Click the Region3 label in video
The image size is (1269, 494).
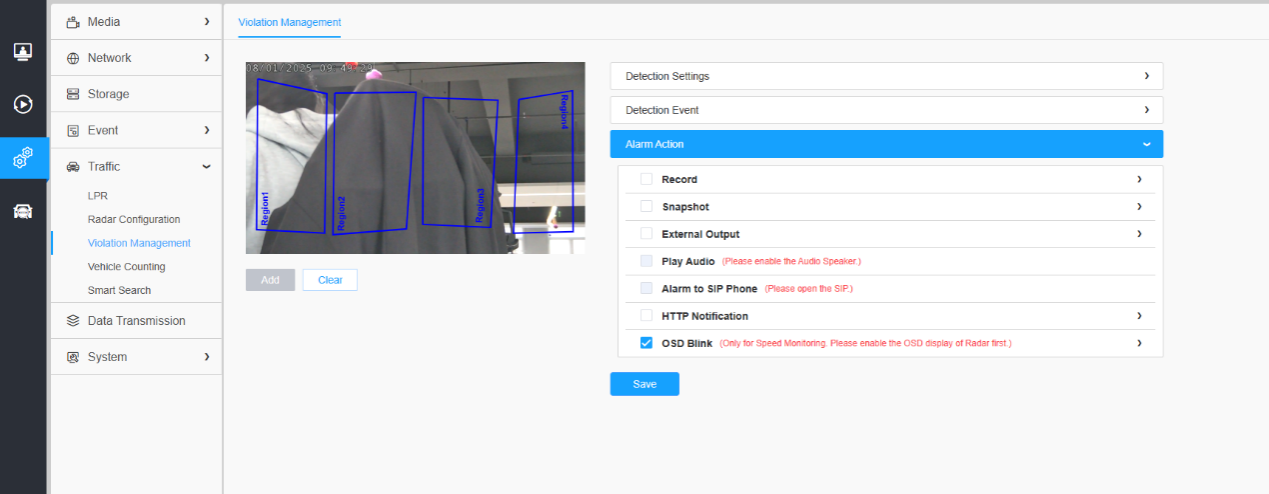point(480,205)
